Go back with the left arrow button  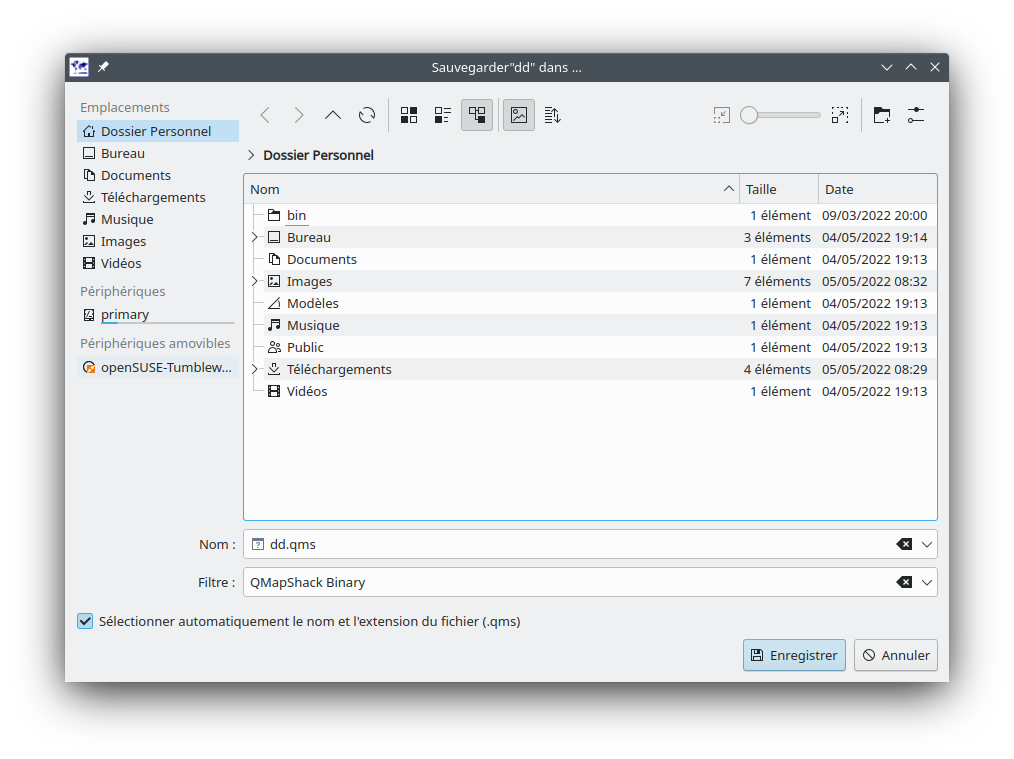coord(265,115)
